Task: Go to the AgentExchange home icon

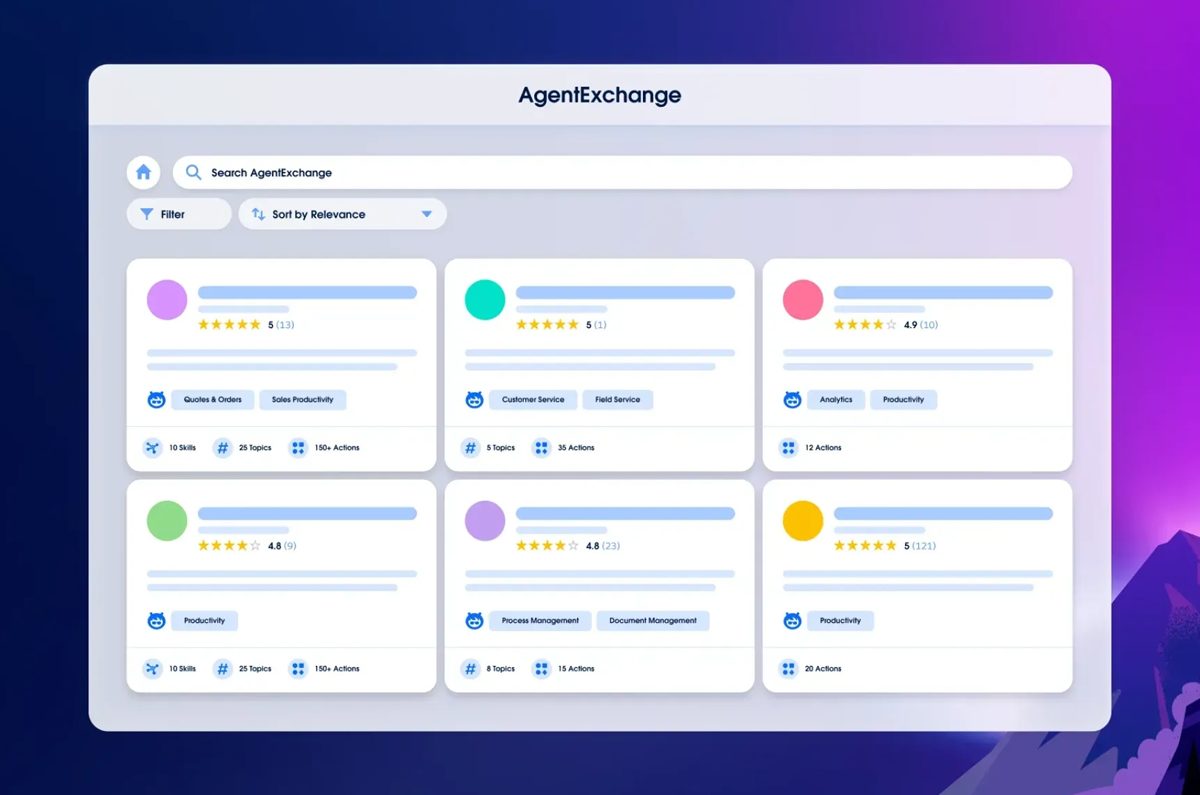Action: (143, 172)
